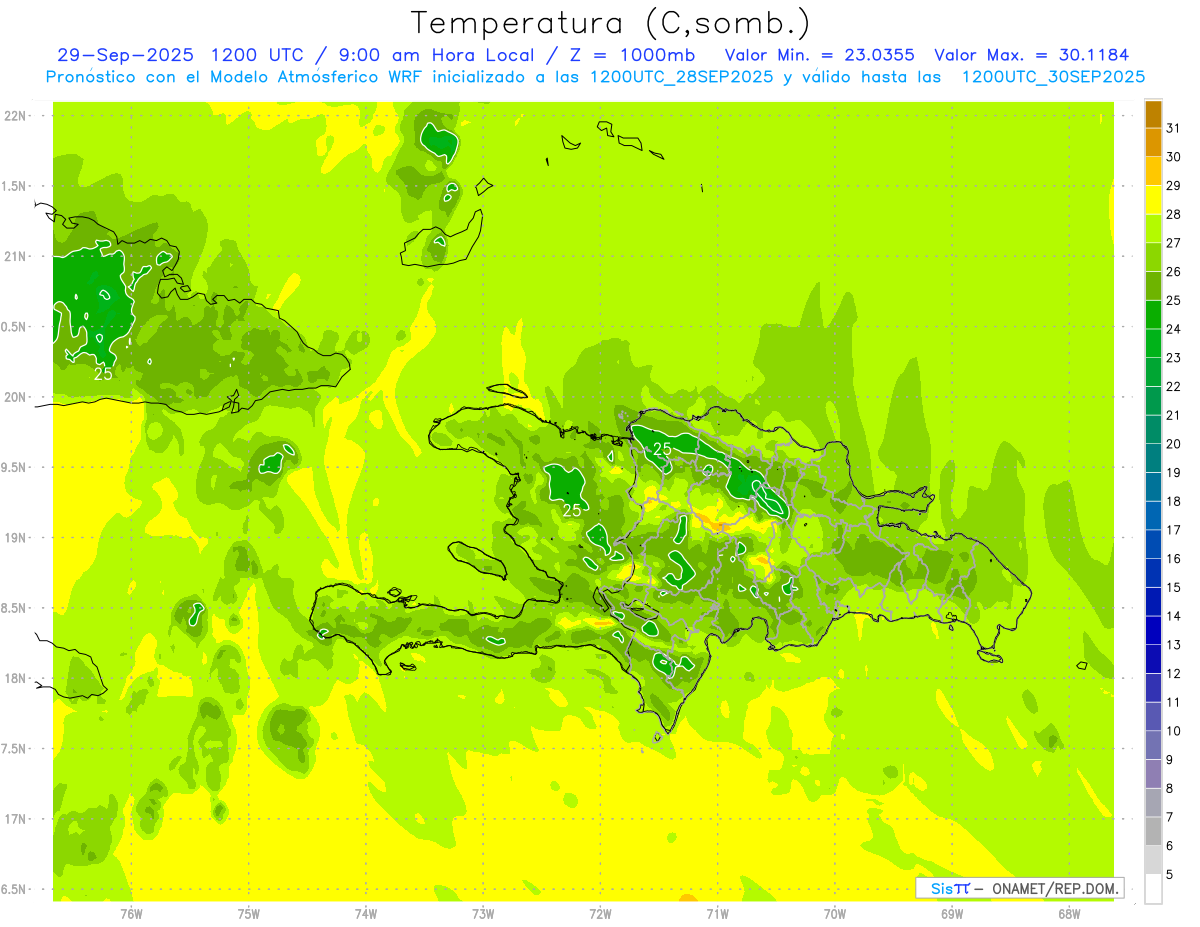The width and height of the screenshot is (1200, 927).
Task: Click the 68W longitude axis label
Action: tap(1069, 913)
